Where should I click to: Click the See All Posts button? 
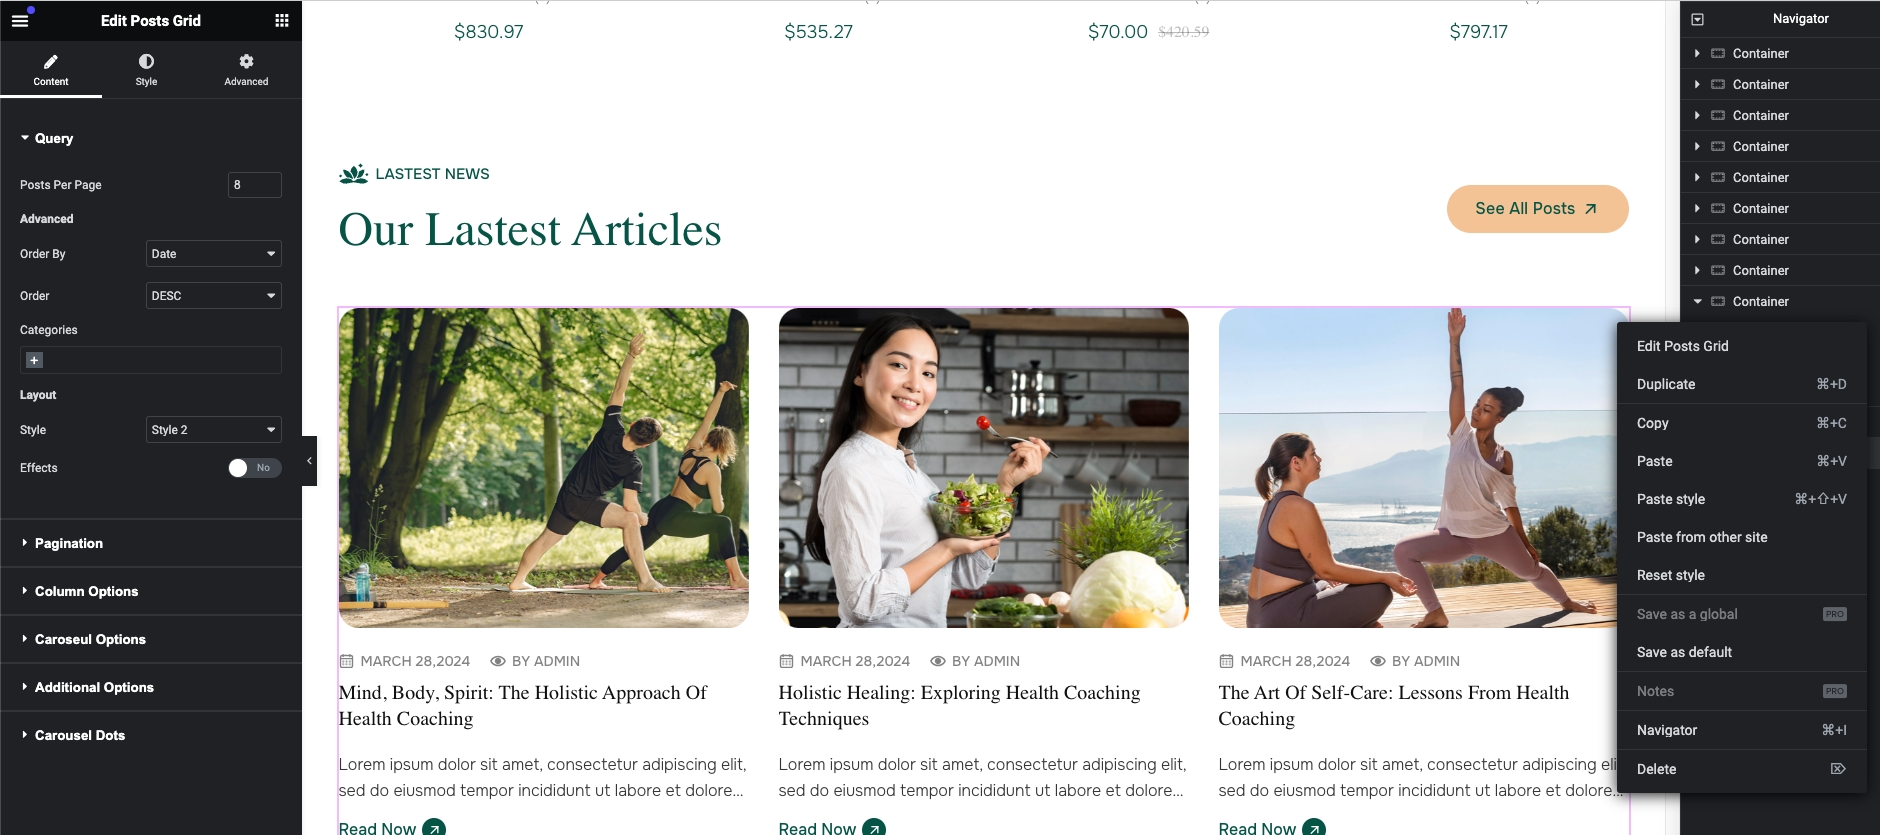tap(1537, 209)
